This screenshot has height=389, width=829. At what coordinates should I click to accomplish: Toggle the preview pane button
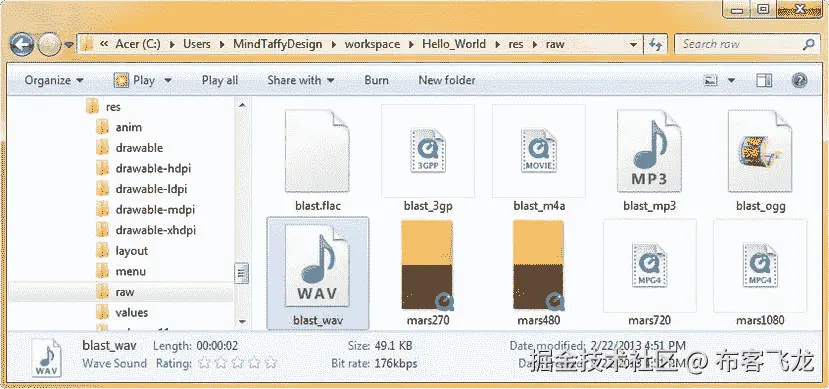(x=763, y=81)
